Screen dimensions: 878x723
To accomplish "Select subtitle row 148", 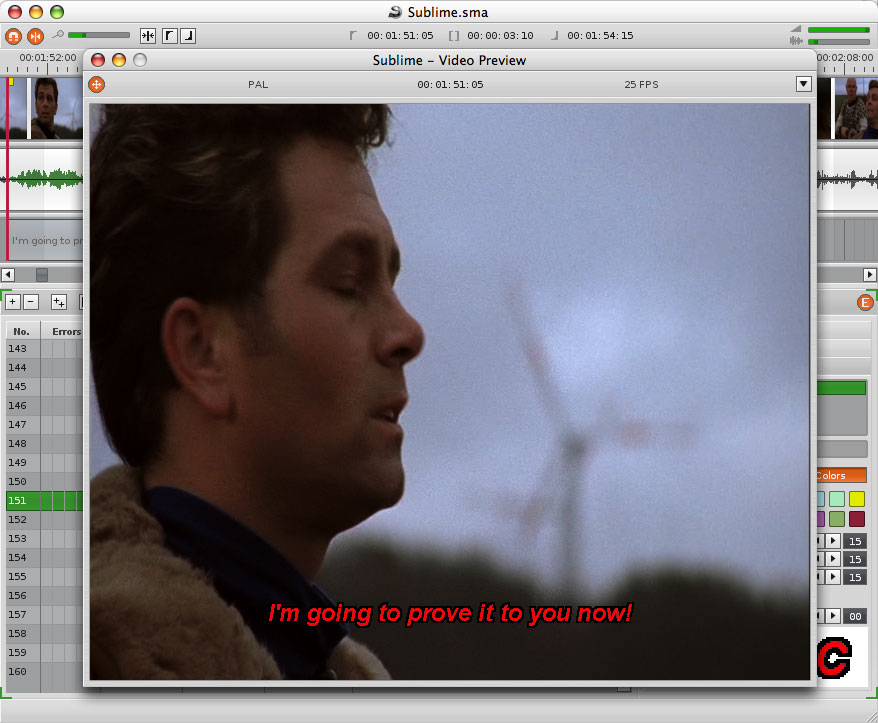I will 45,444.
